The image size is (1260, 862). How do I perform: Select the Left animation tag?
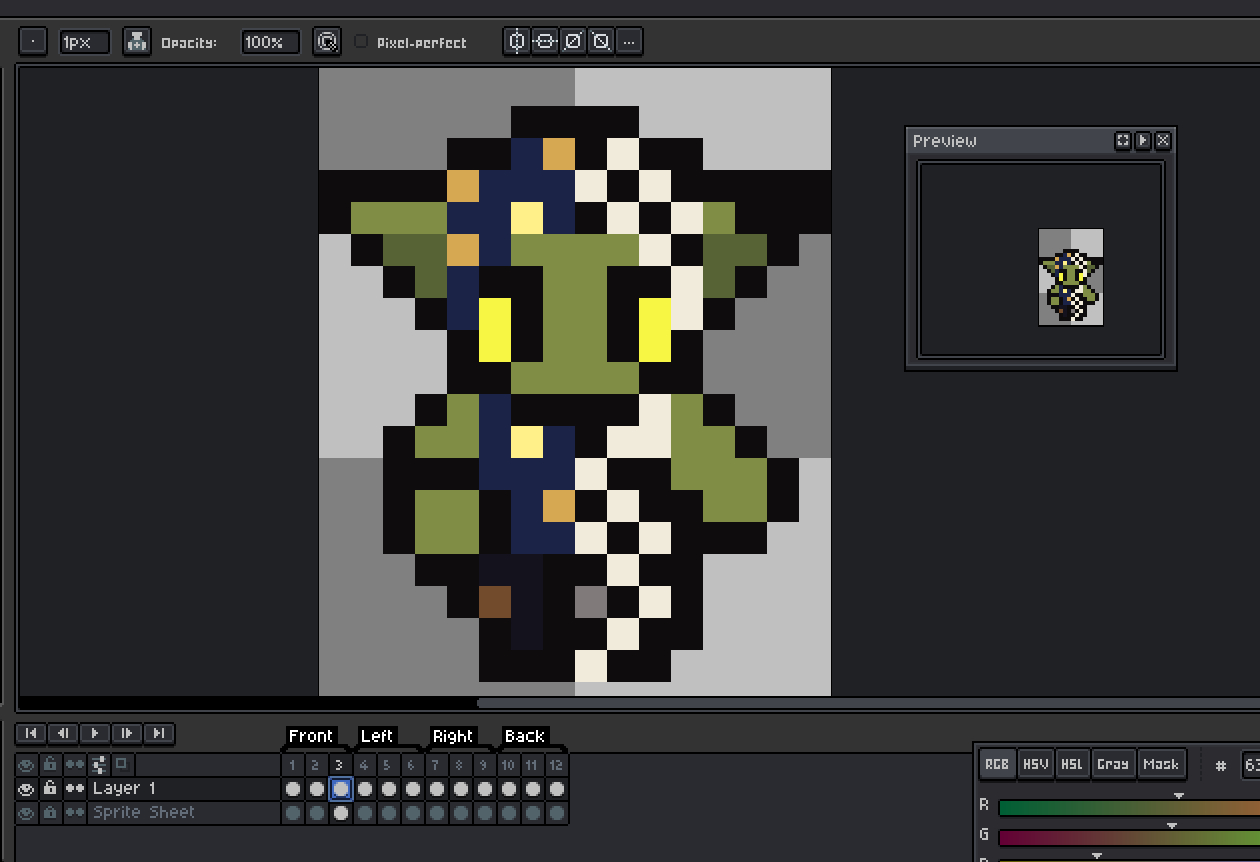click(x=377, y=736)
